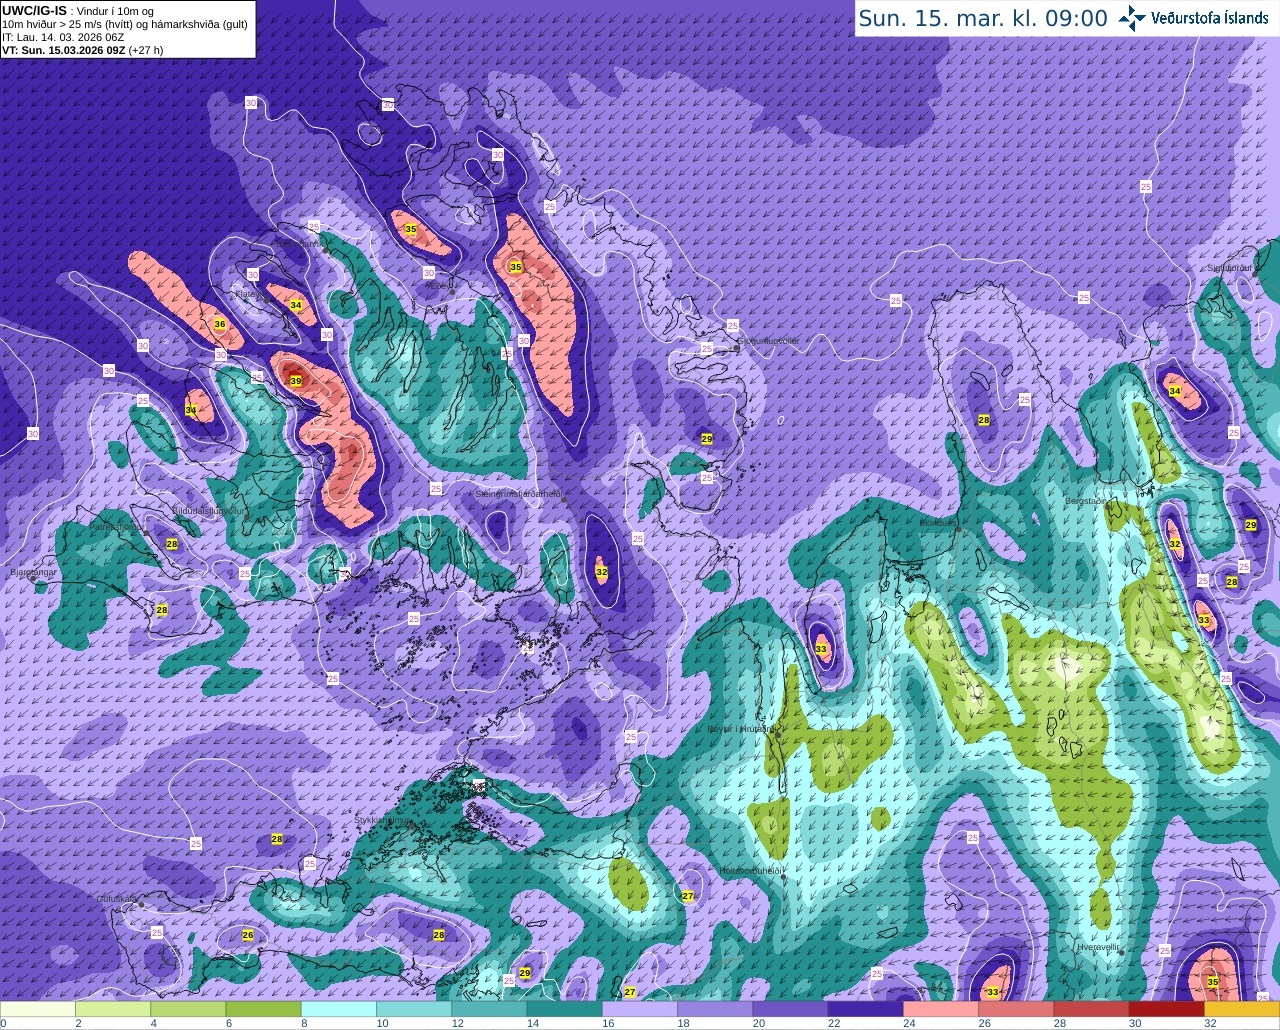Viewport: 1280px width, 1030px height.
Task: Click the Veðurstofa Íslands name text
Action: click(x=1210, y=18)
